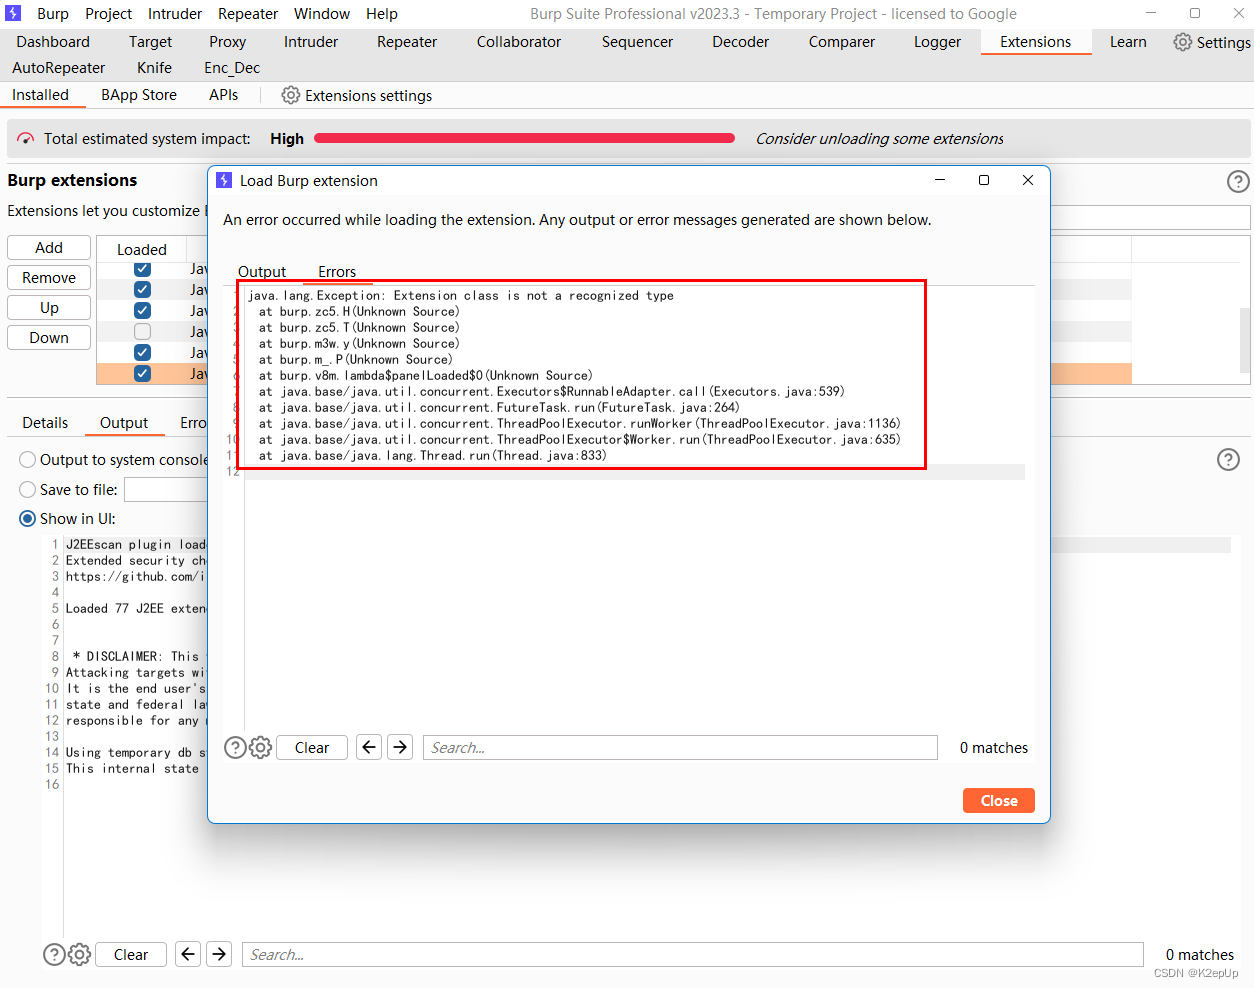Screen dimensions: 1254x988
Task: Select Show in UI radio button
Action: pos(28,519)
